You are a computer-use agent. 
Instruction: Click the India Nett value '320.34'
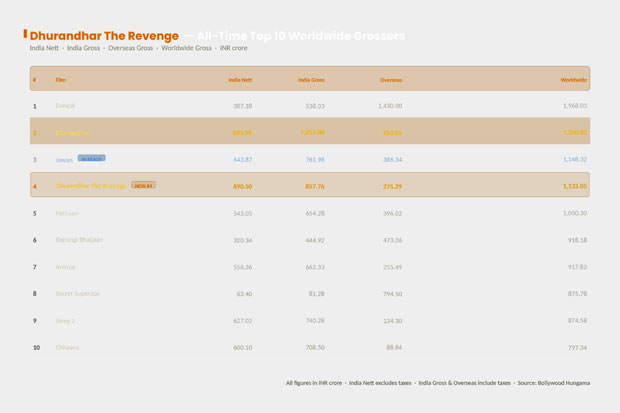pos(242,240)
